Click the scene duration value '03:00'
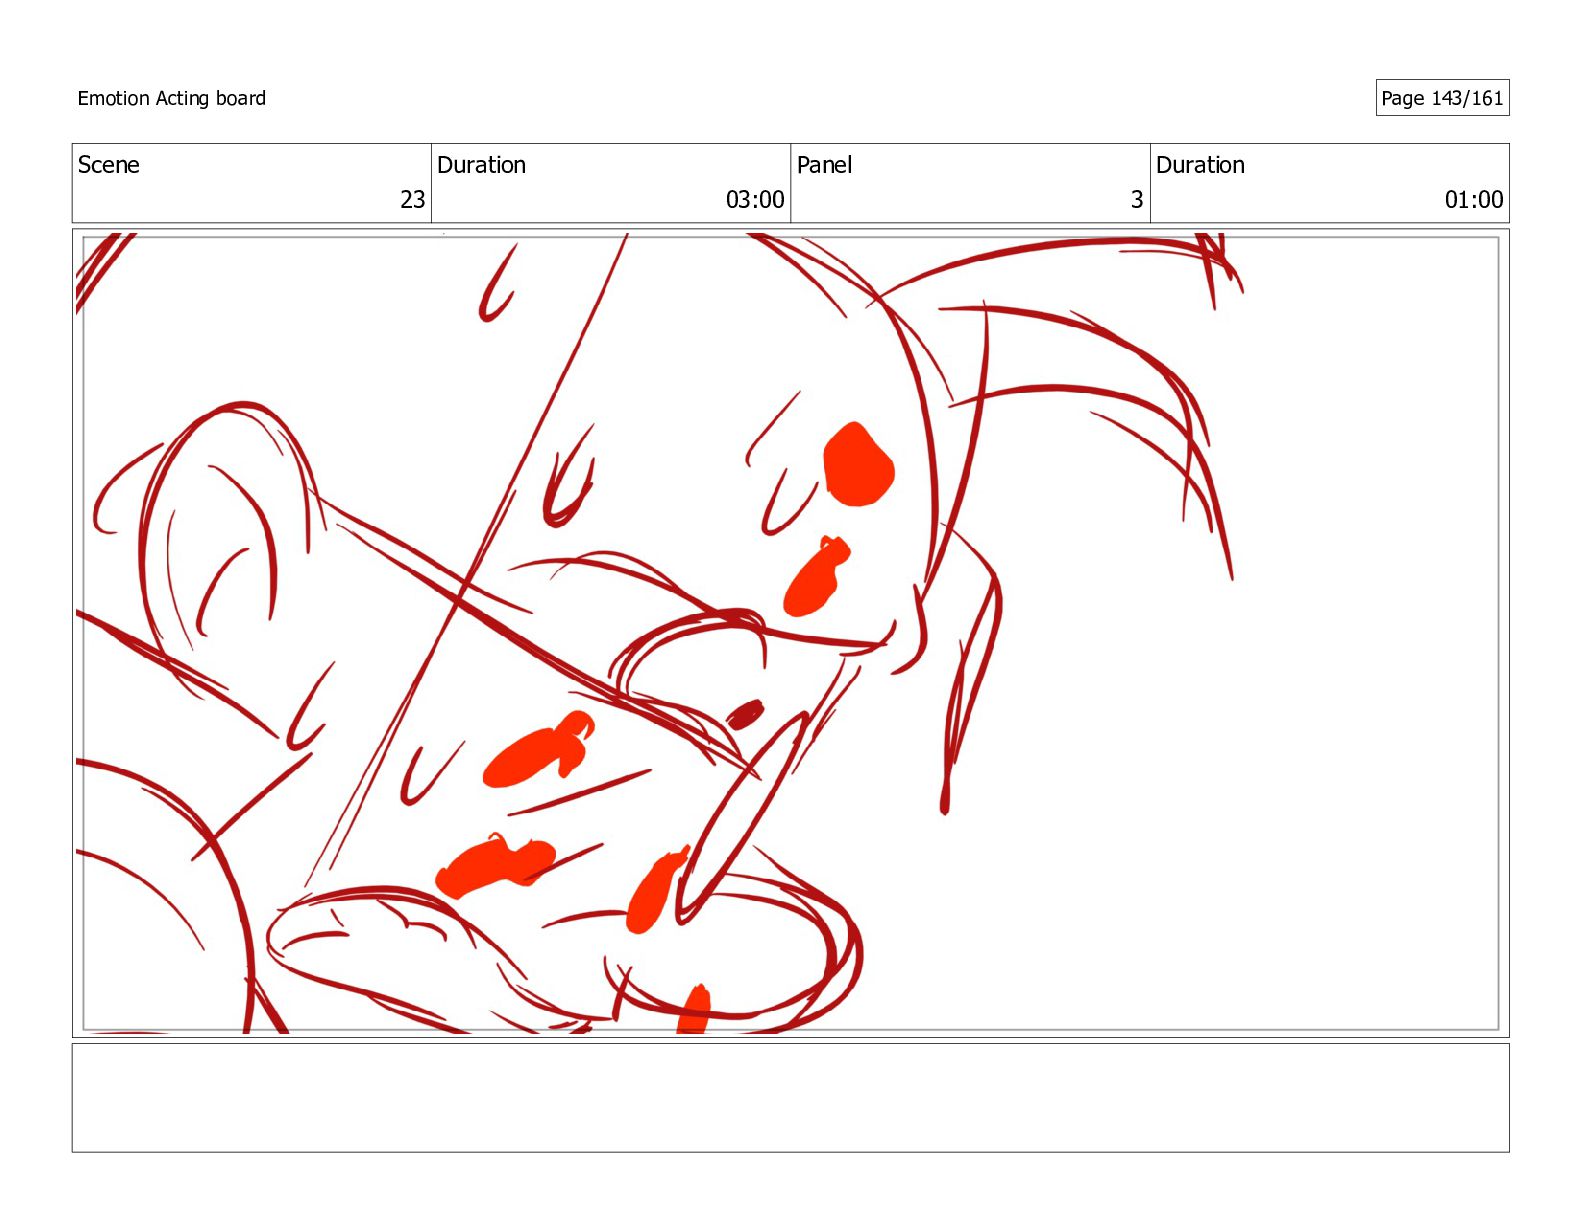Screen dimensions: 1584x1224 (x=755, y=200)
